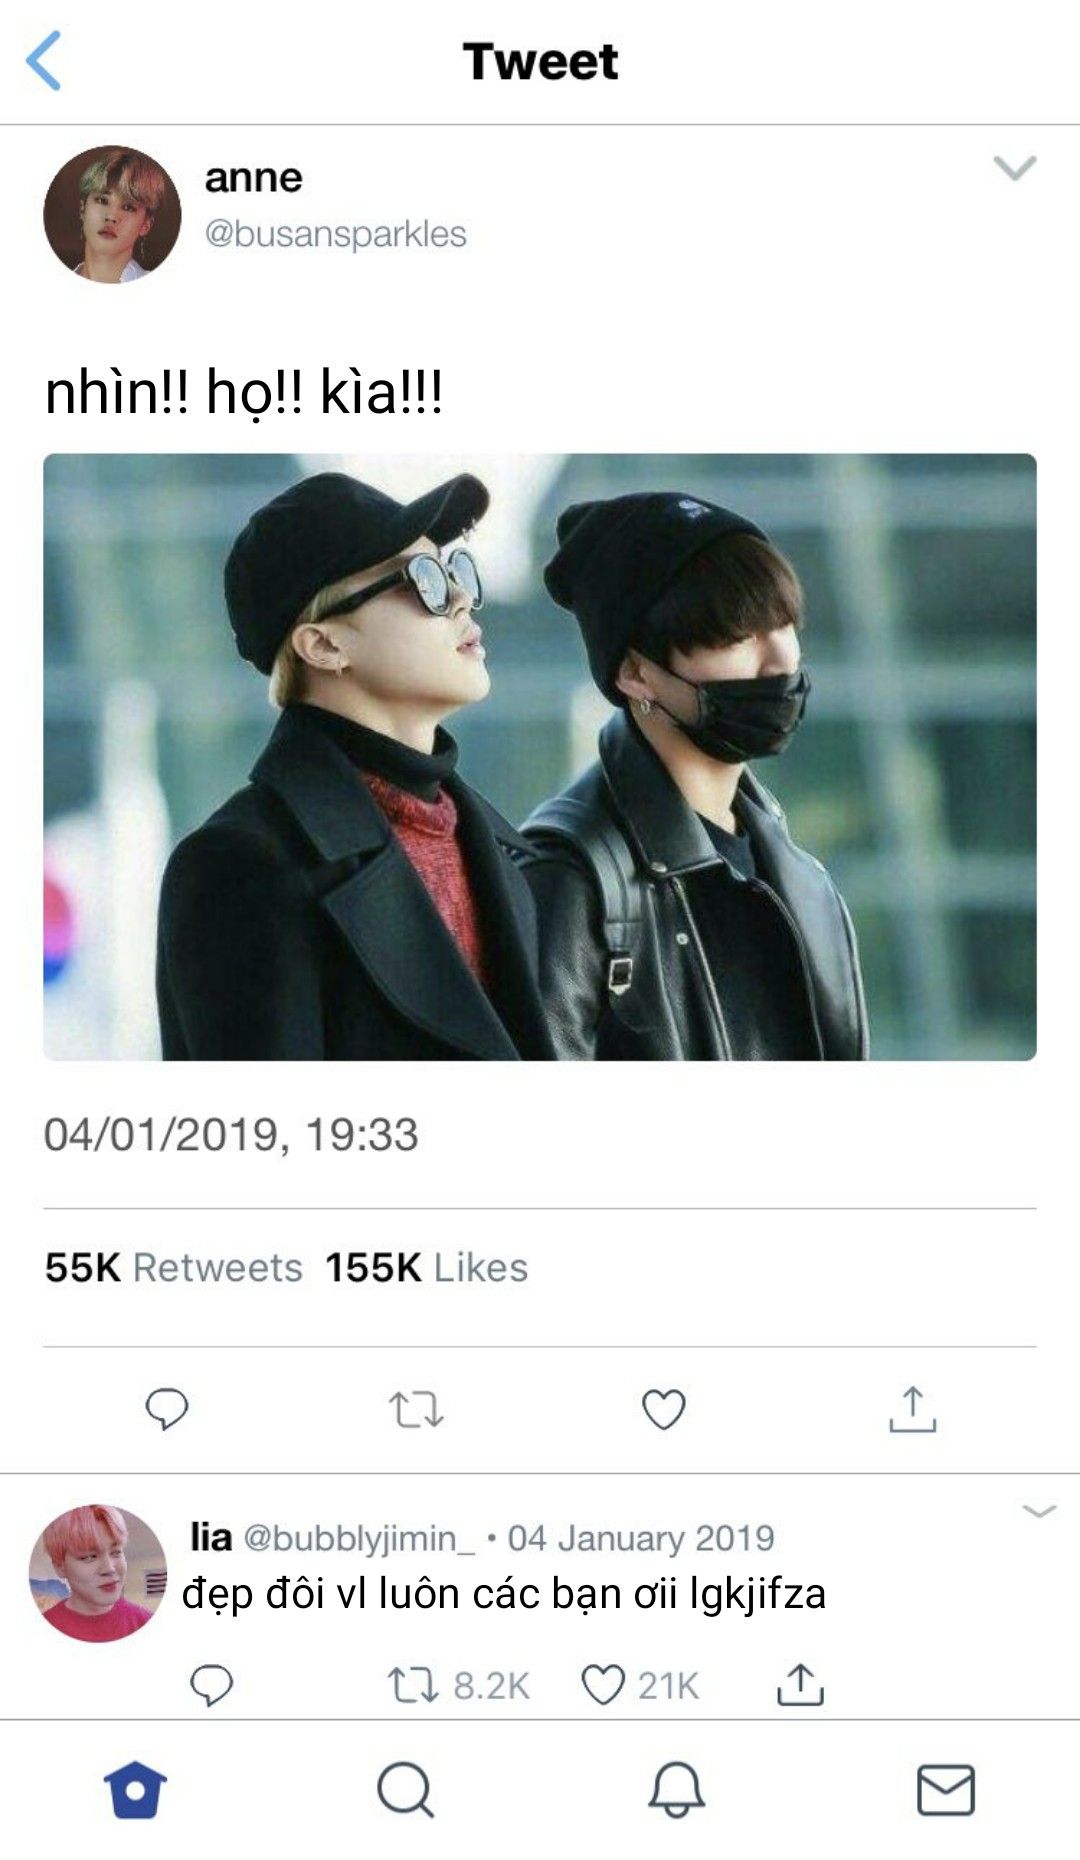This screenshot has height=1860, width=1080.
Task: Open the Messages envelope tab
Action: (945, 1789)
